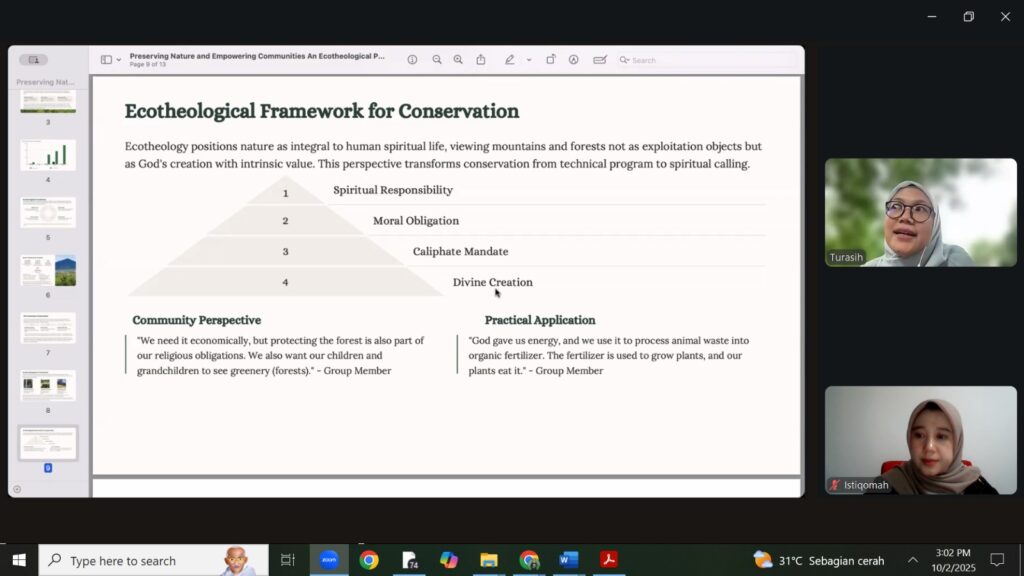Select page 6 thumbnail in sidebar

pyautogui.click(x=48, y=271)
